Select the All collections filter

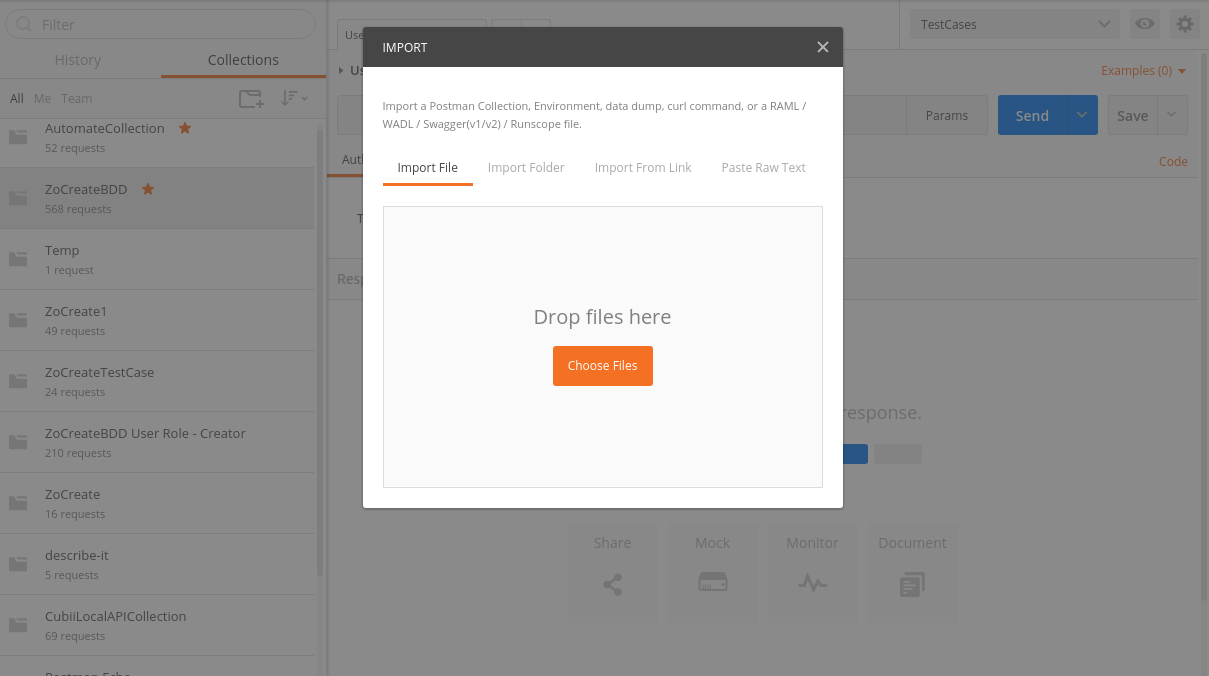point(17,98)
